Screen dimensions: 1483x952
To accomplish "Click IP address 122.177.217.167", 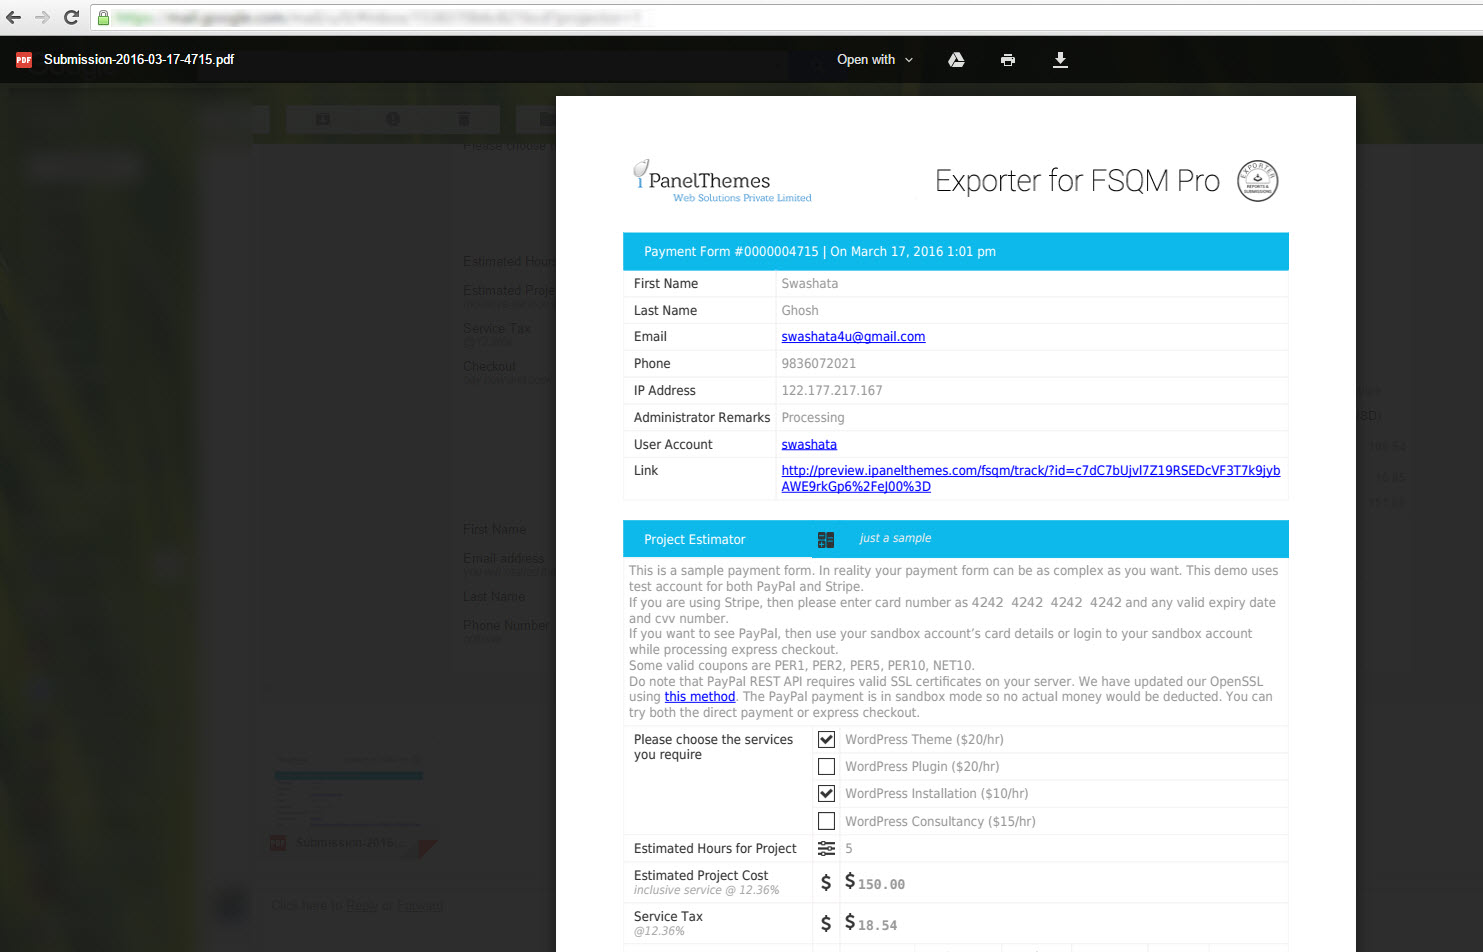I will pyautogui.click(x=832, y=391).
